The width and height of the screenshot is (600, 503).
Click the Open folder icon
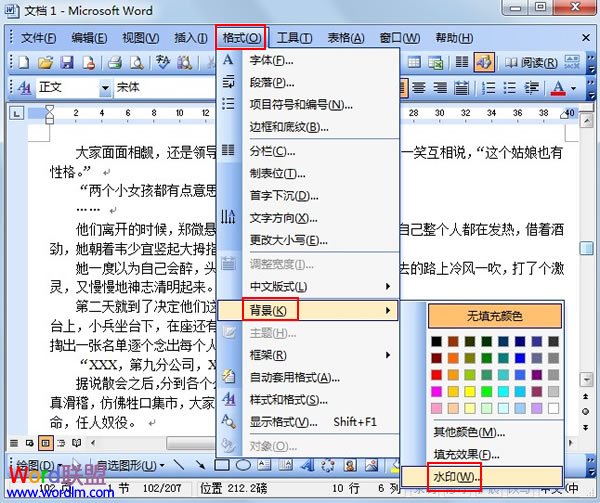[x=44, y=62]
